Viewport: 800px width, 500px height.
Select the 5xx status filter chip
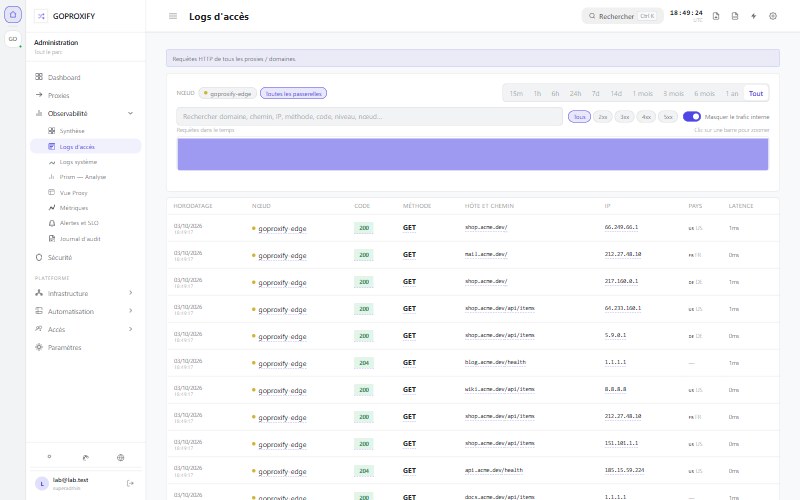coord(668,117)
